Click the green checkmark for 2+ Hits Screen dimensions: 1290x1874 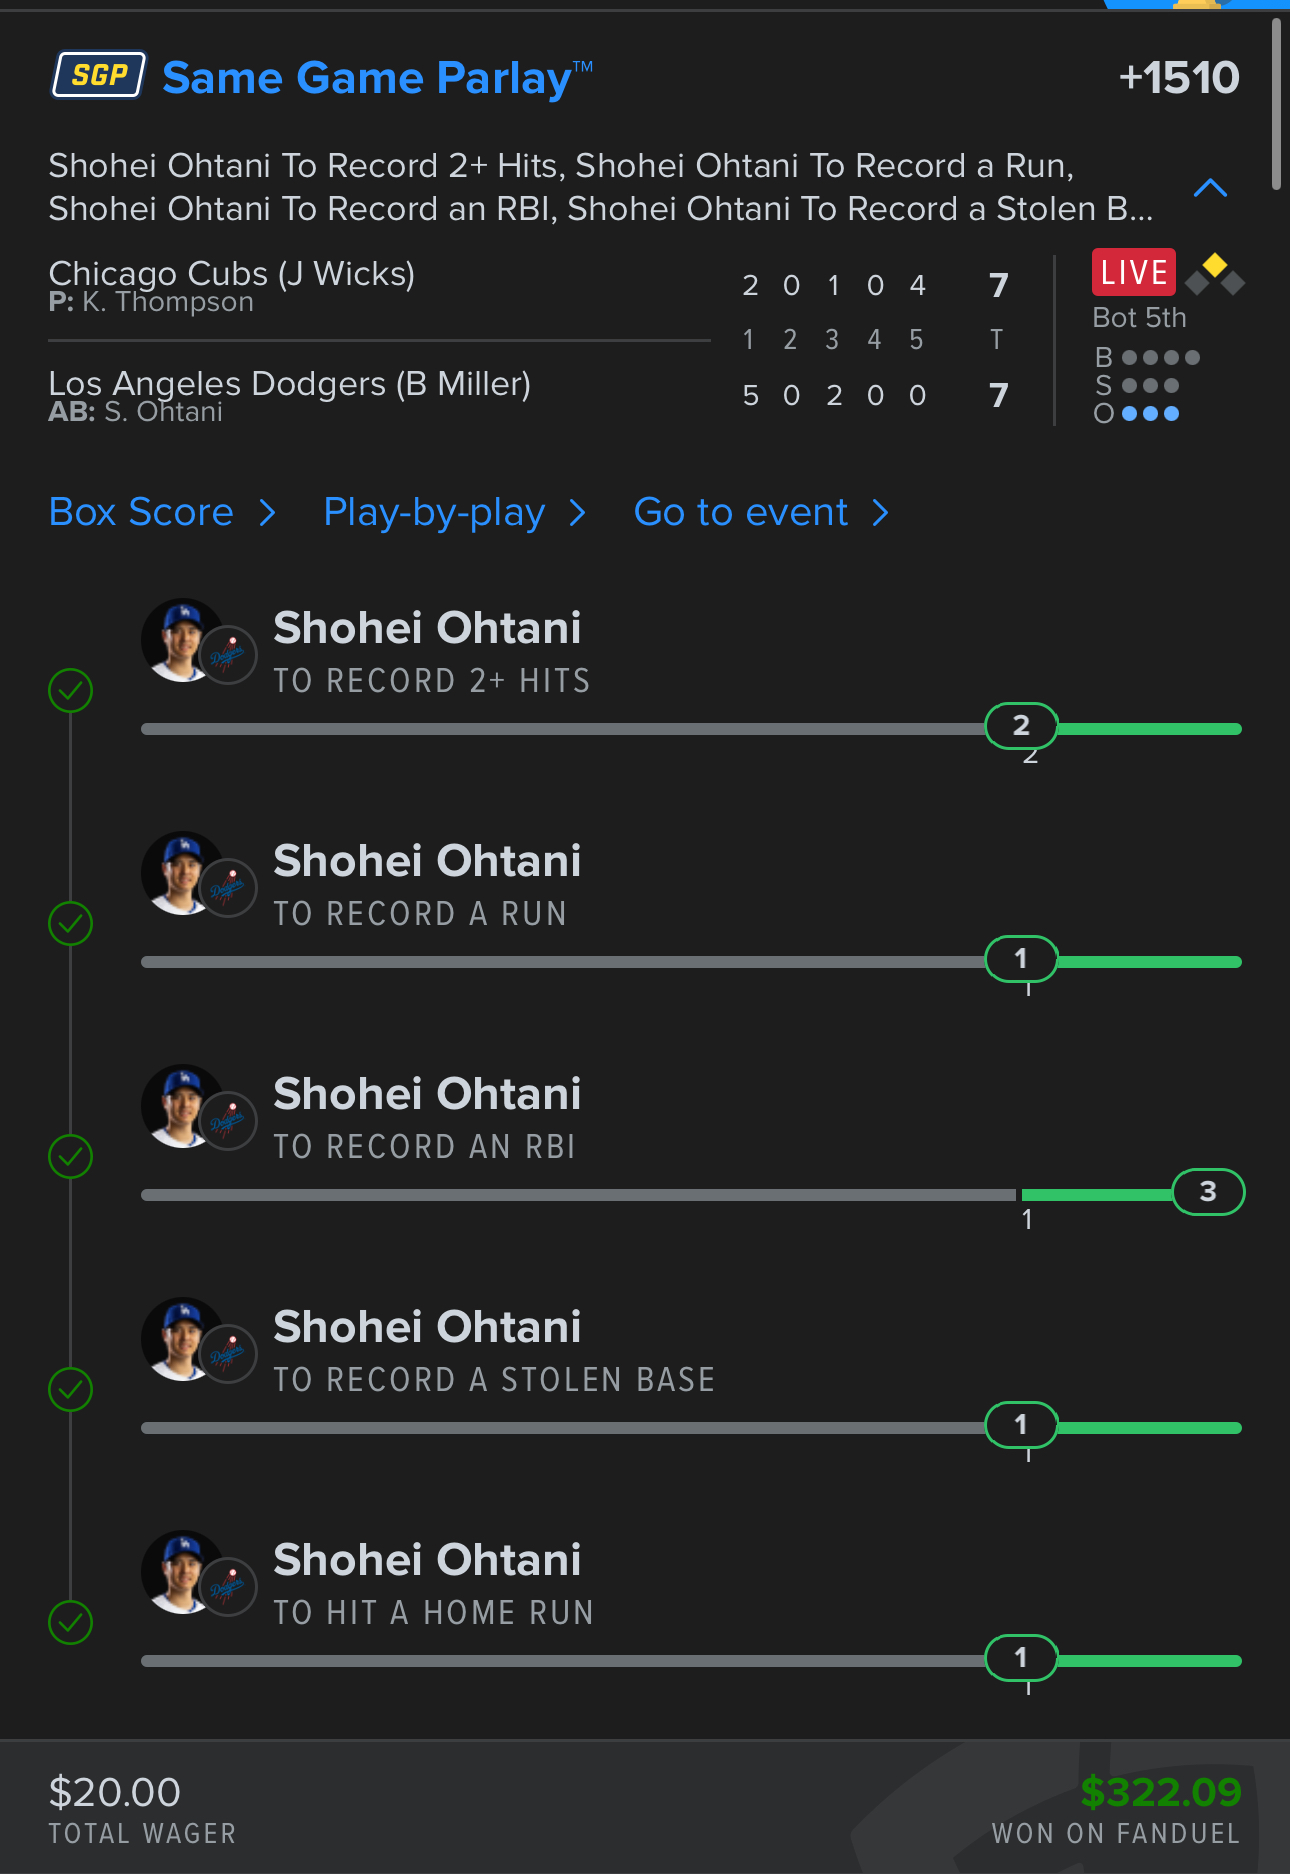[x=71, y=690]
